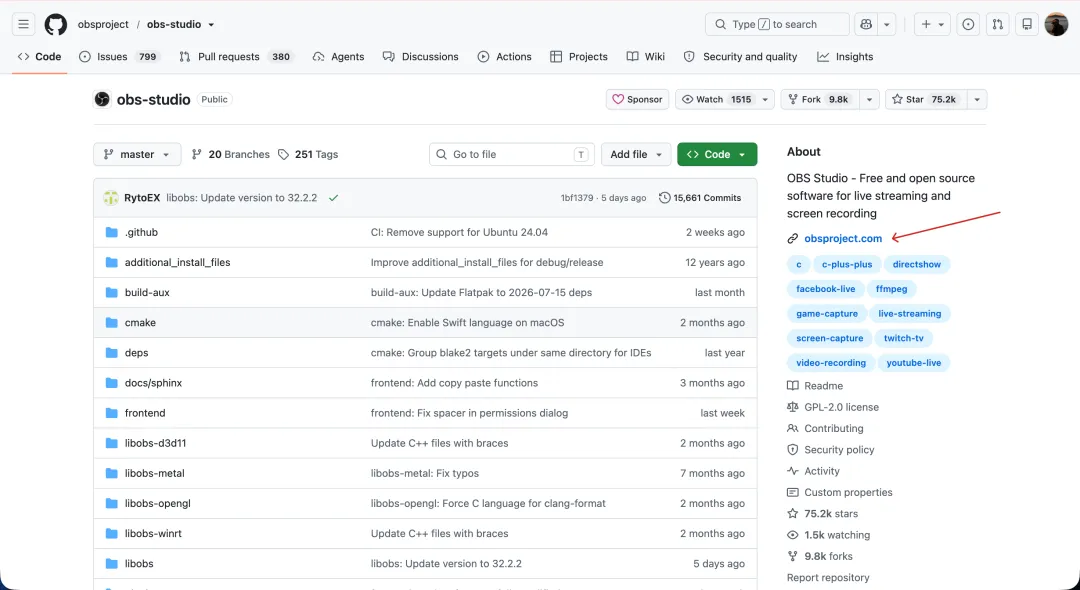View the commit check status checkmark

click(x=333, y=198)
